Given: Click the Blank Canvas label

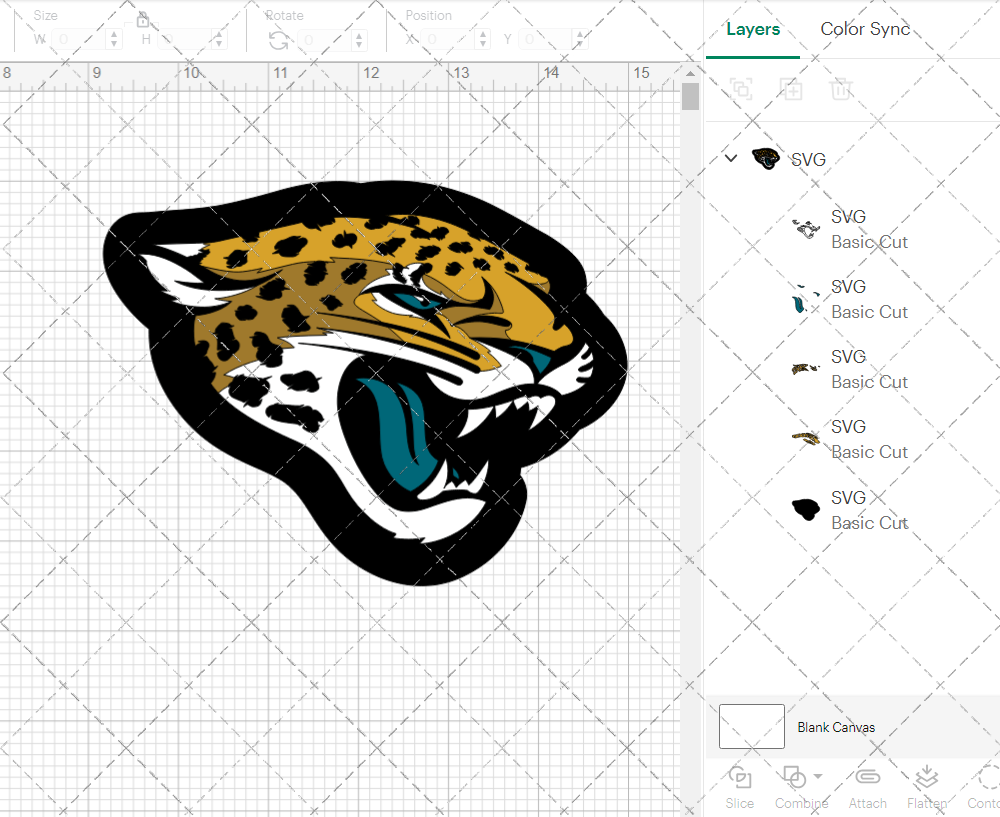Looking at the screenshot, I should [835, 727].
